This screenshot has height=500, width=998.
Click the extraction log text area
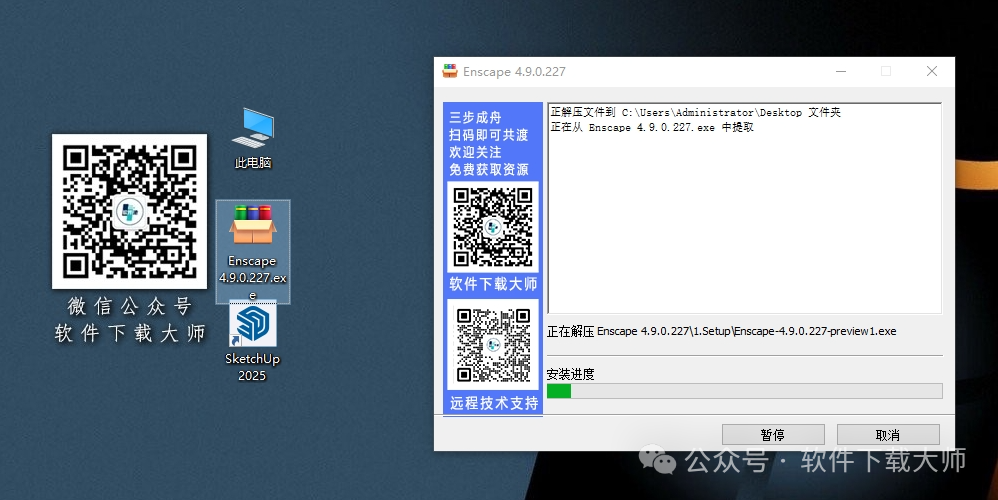pyautogui.click(x=744, y=208)
